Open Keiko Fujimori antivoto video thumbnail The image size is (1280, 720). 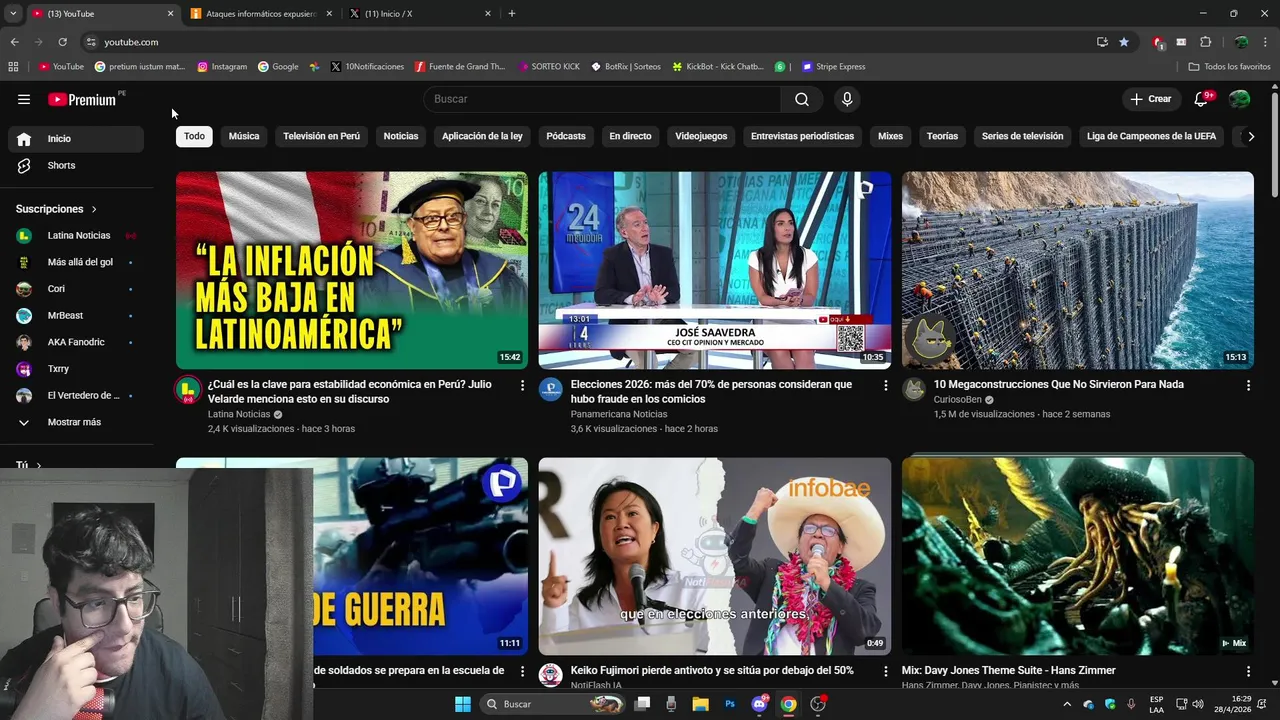[715, 556]
